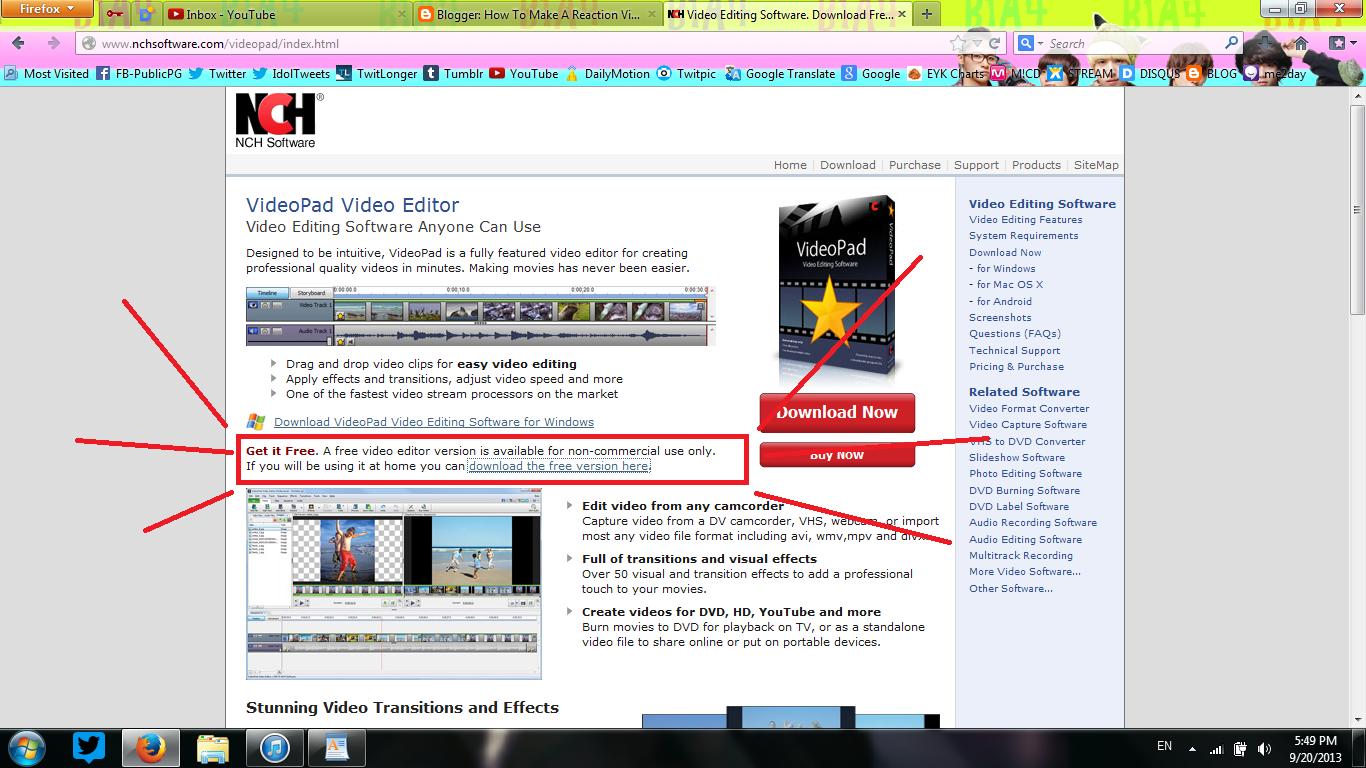This screenshot has height=768, width=1366.
Task: Go back with the back arrow
Action: click(x=20, y=43)
